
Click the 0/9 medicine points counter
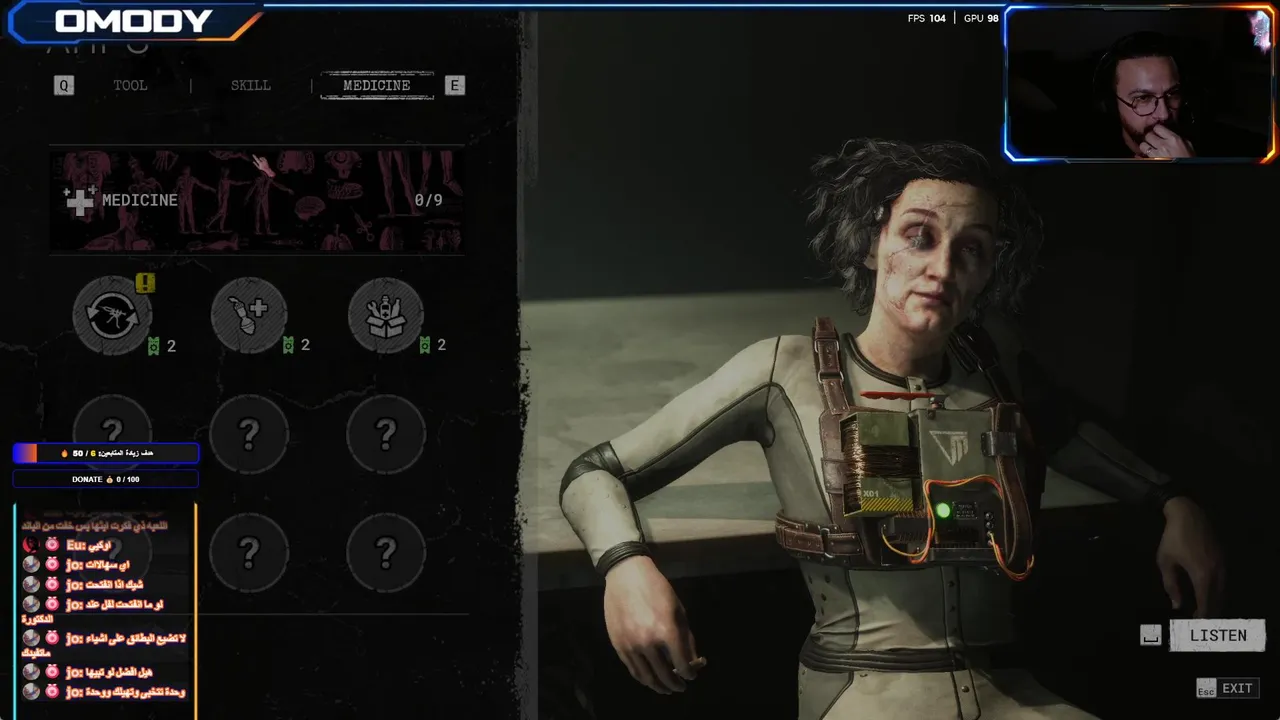pyautogui.click(x=428, y=200)
